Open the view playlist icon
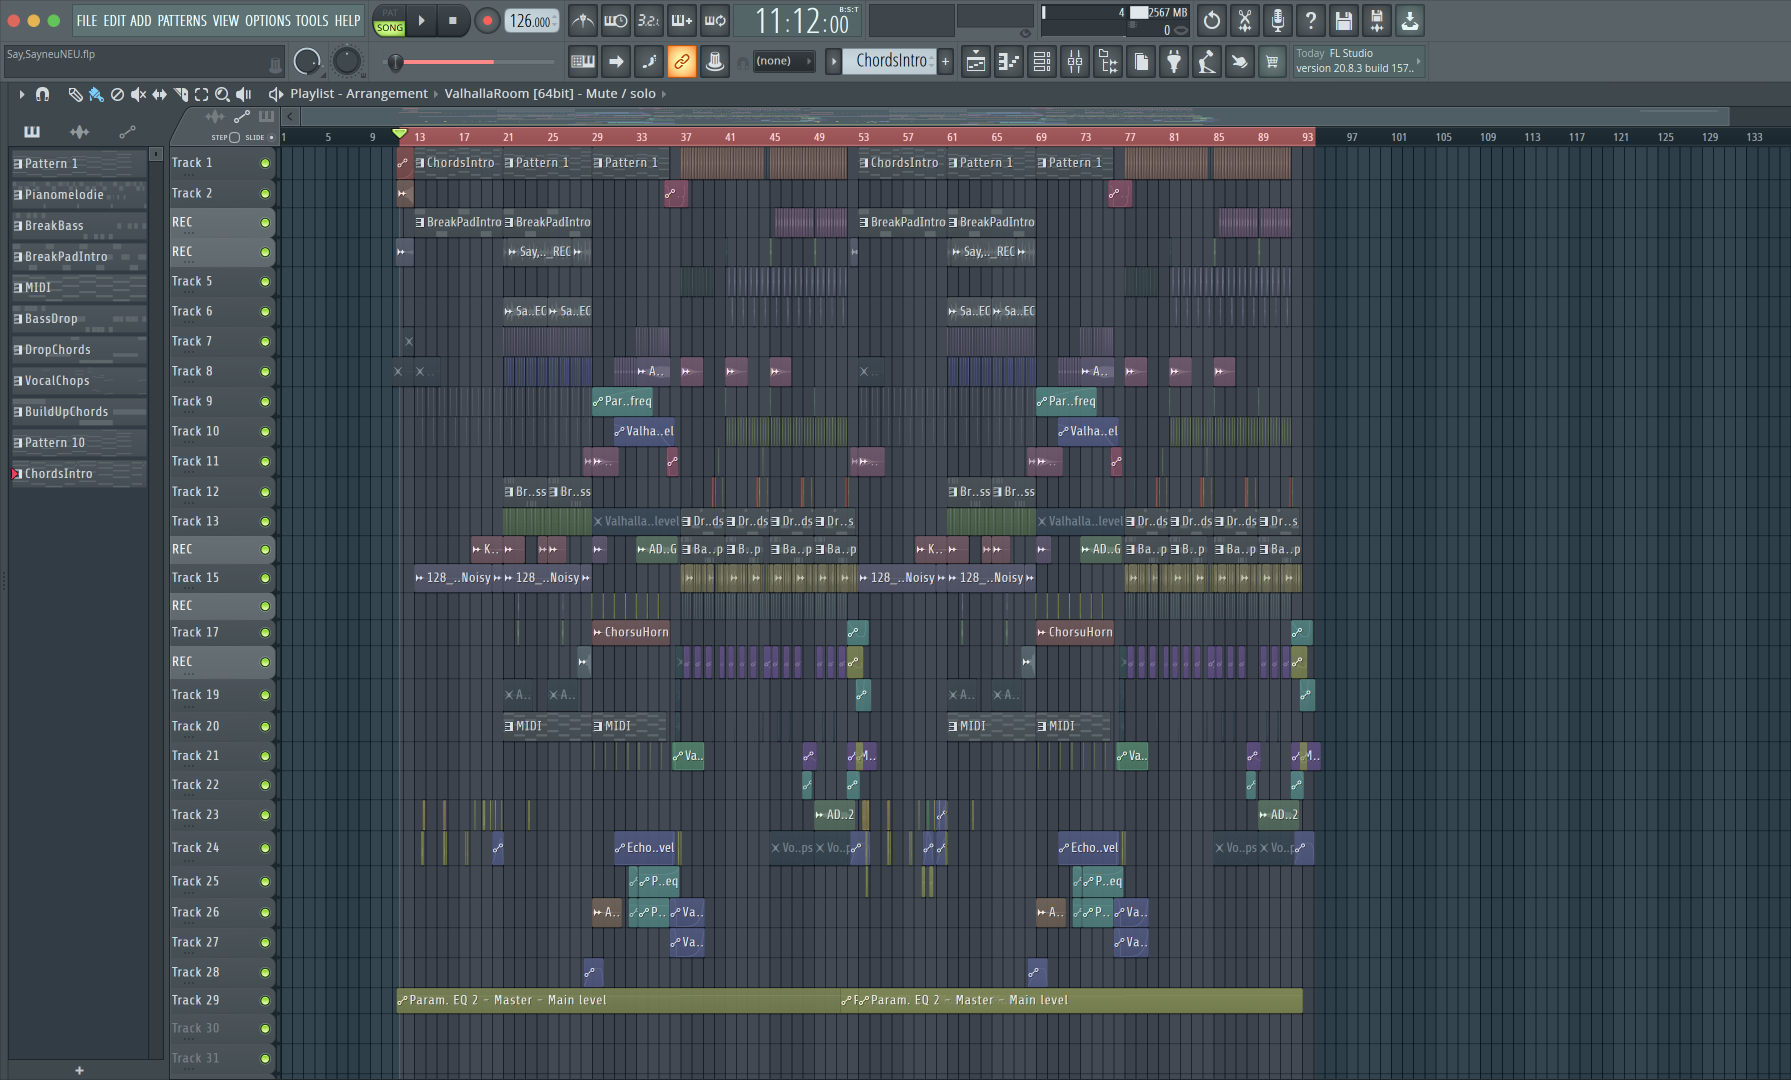This screenshot has width=1791, height=1080. [x=976, y=62]
